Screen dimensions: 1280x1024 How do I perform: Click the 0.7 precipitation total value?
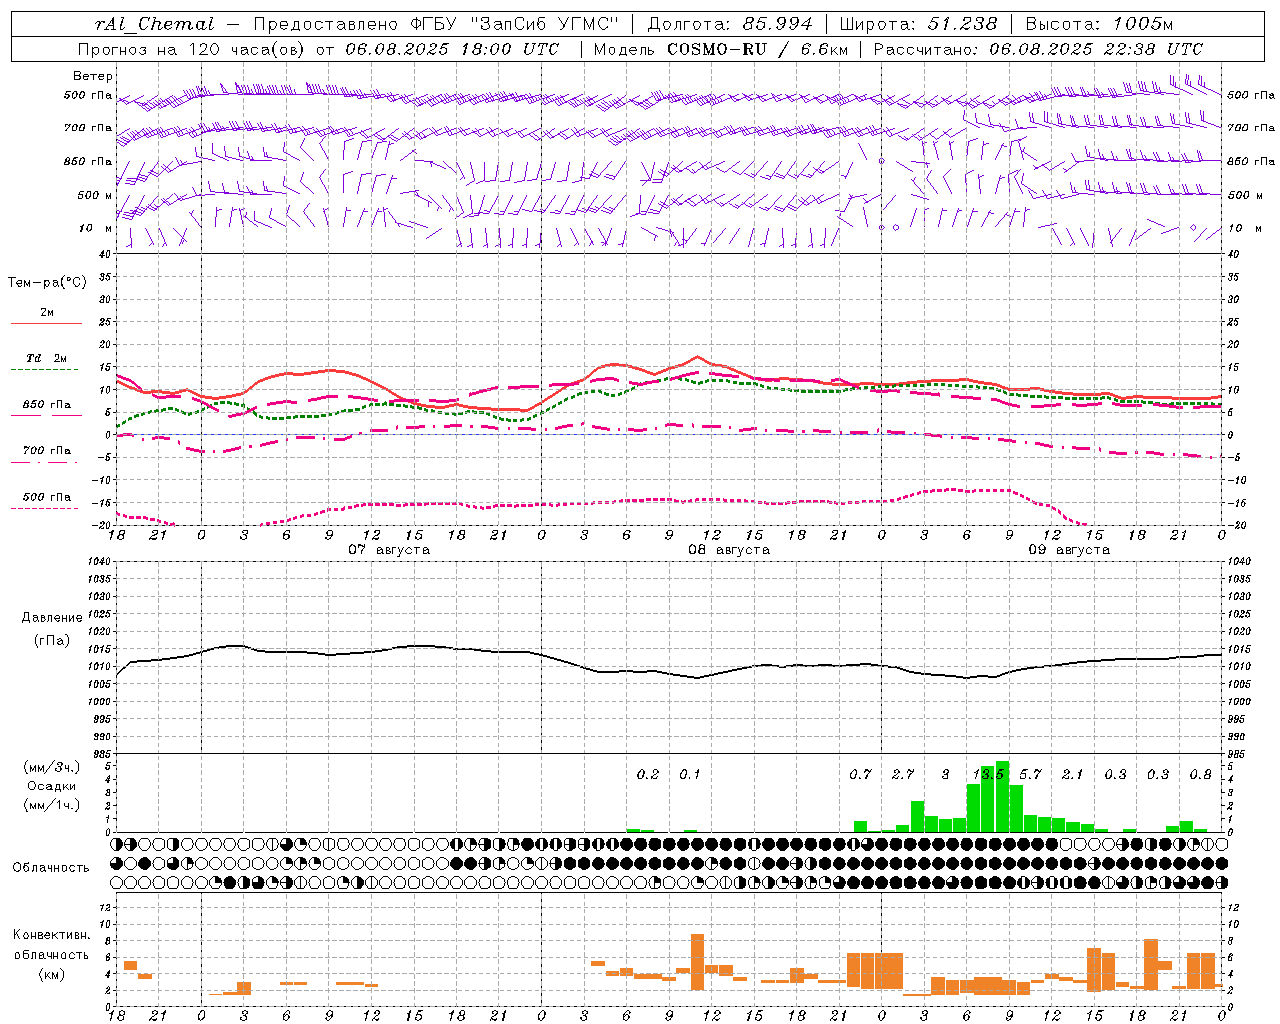click(x=860, y=774)
